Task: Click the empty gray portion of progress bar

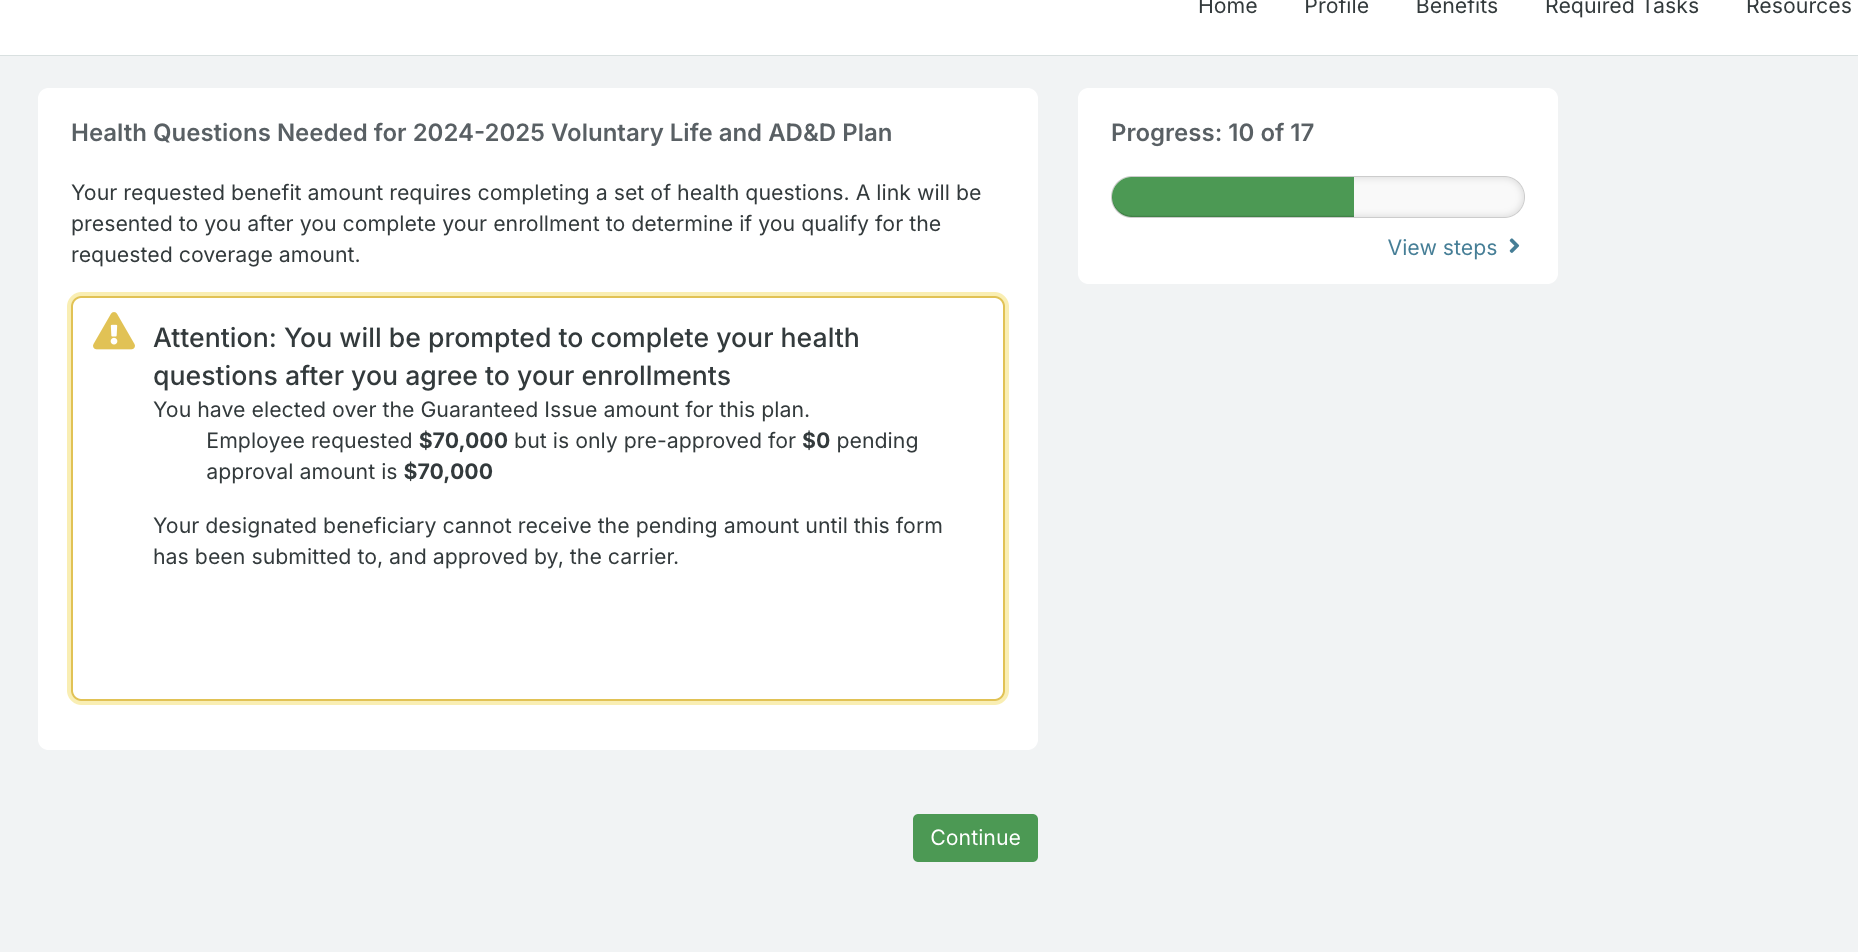Action: (1438, 197)
